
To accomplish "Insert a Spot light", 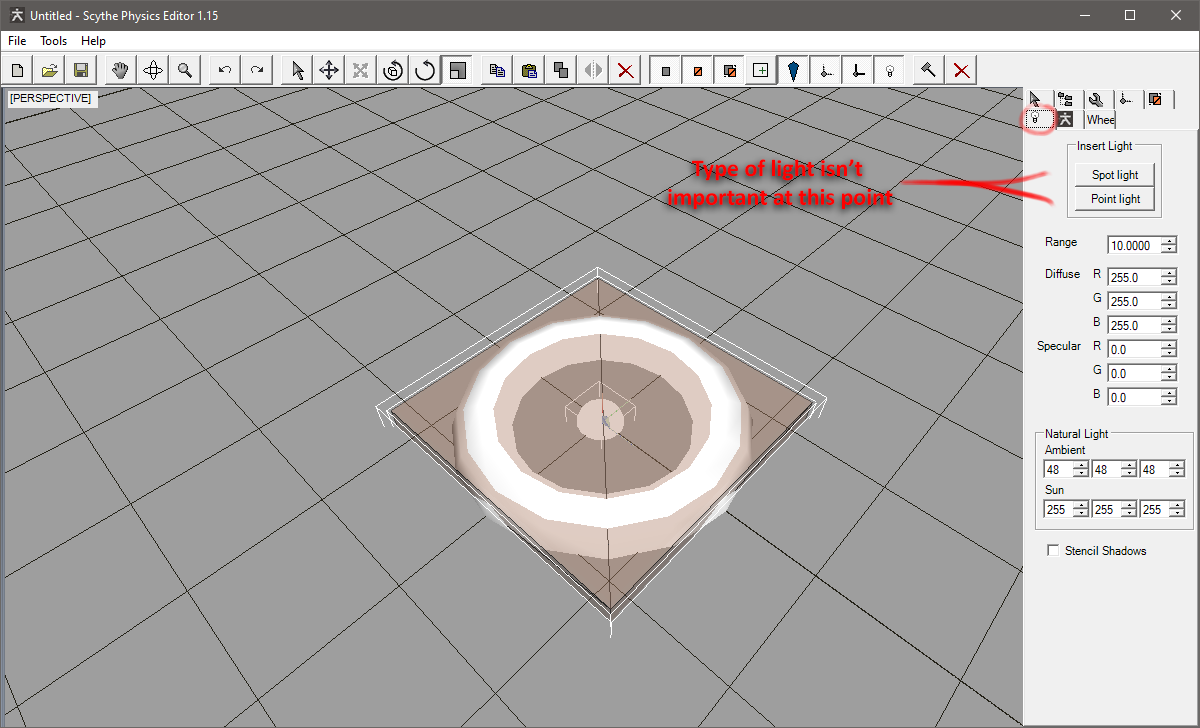I will tap(1115, 175).
